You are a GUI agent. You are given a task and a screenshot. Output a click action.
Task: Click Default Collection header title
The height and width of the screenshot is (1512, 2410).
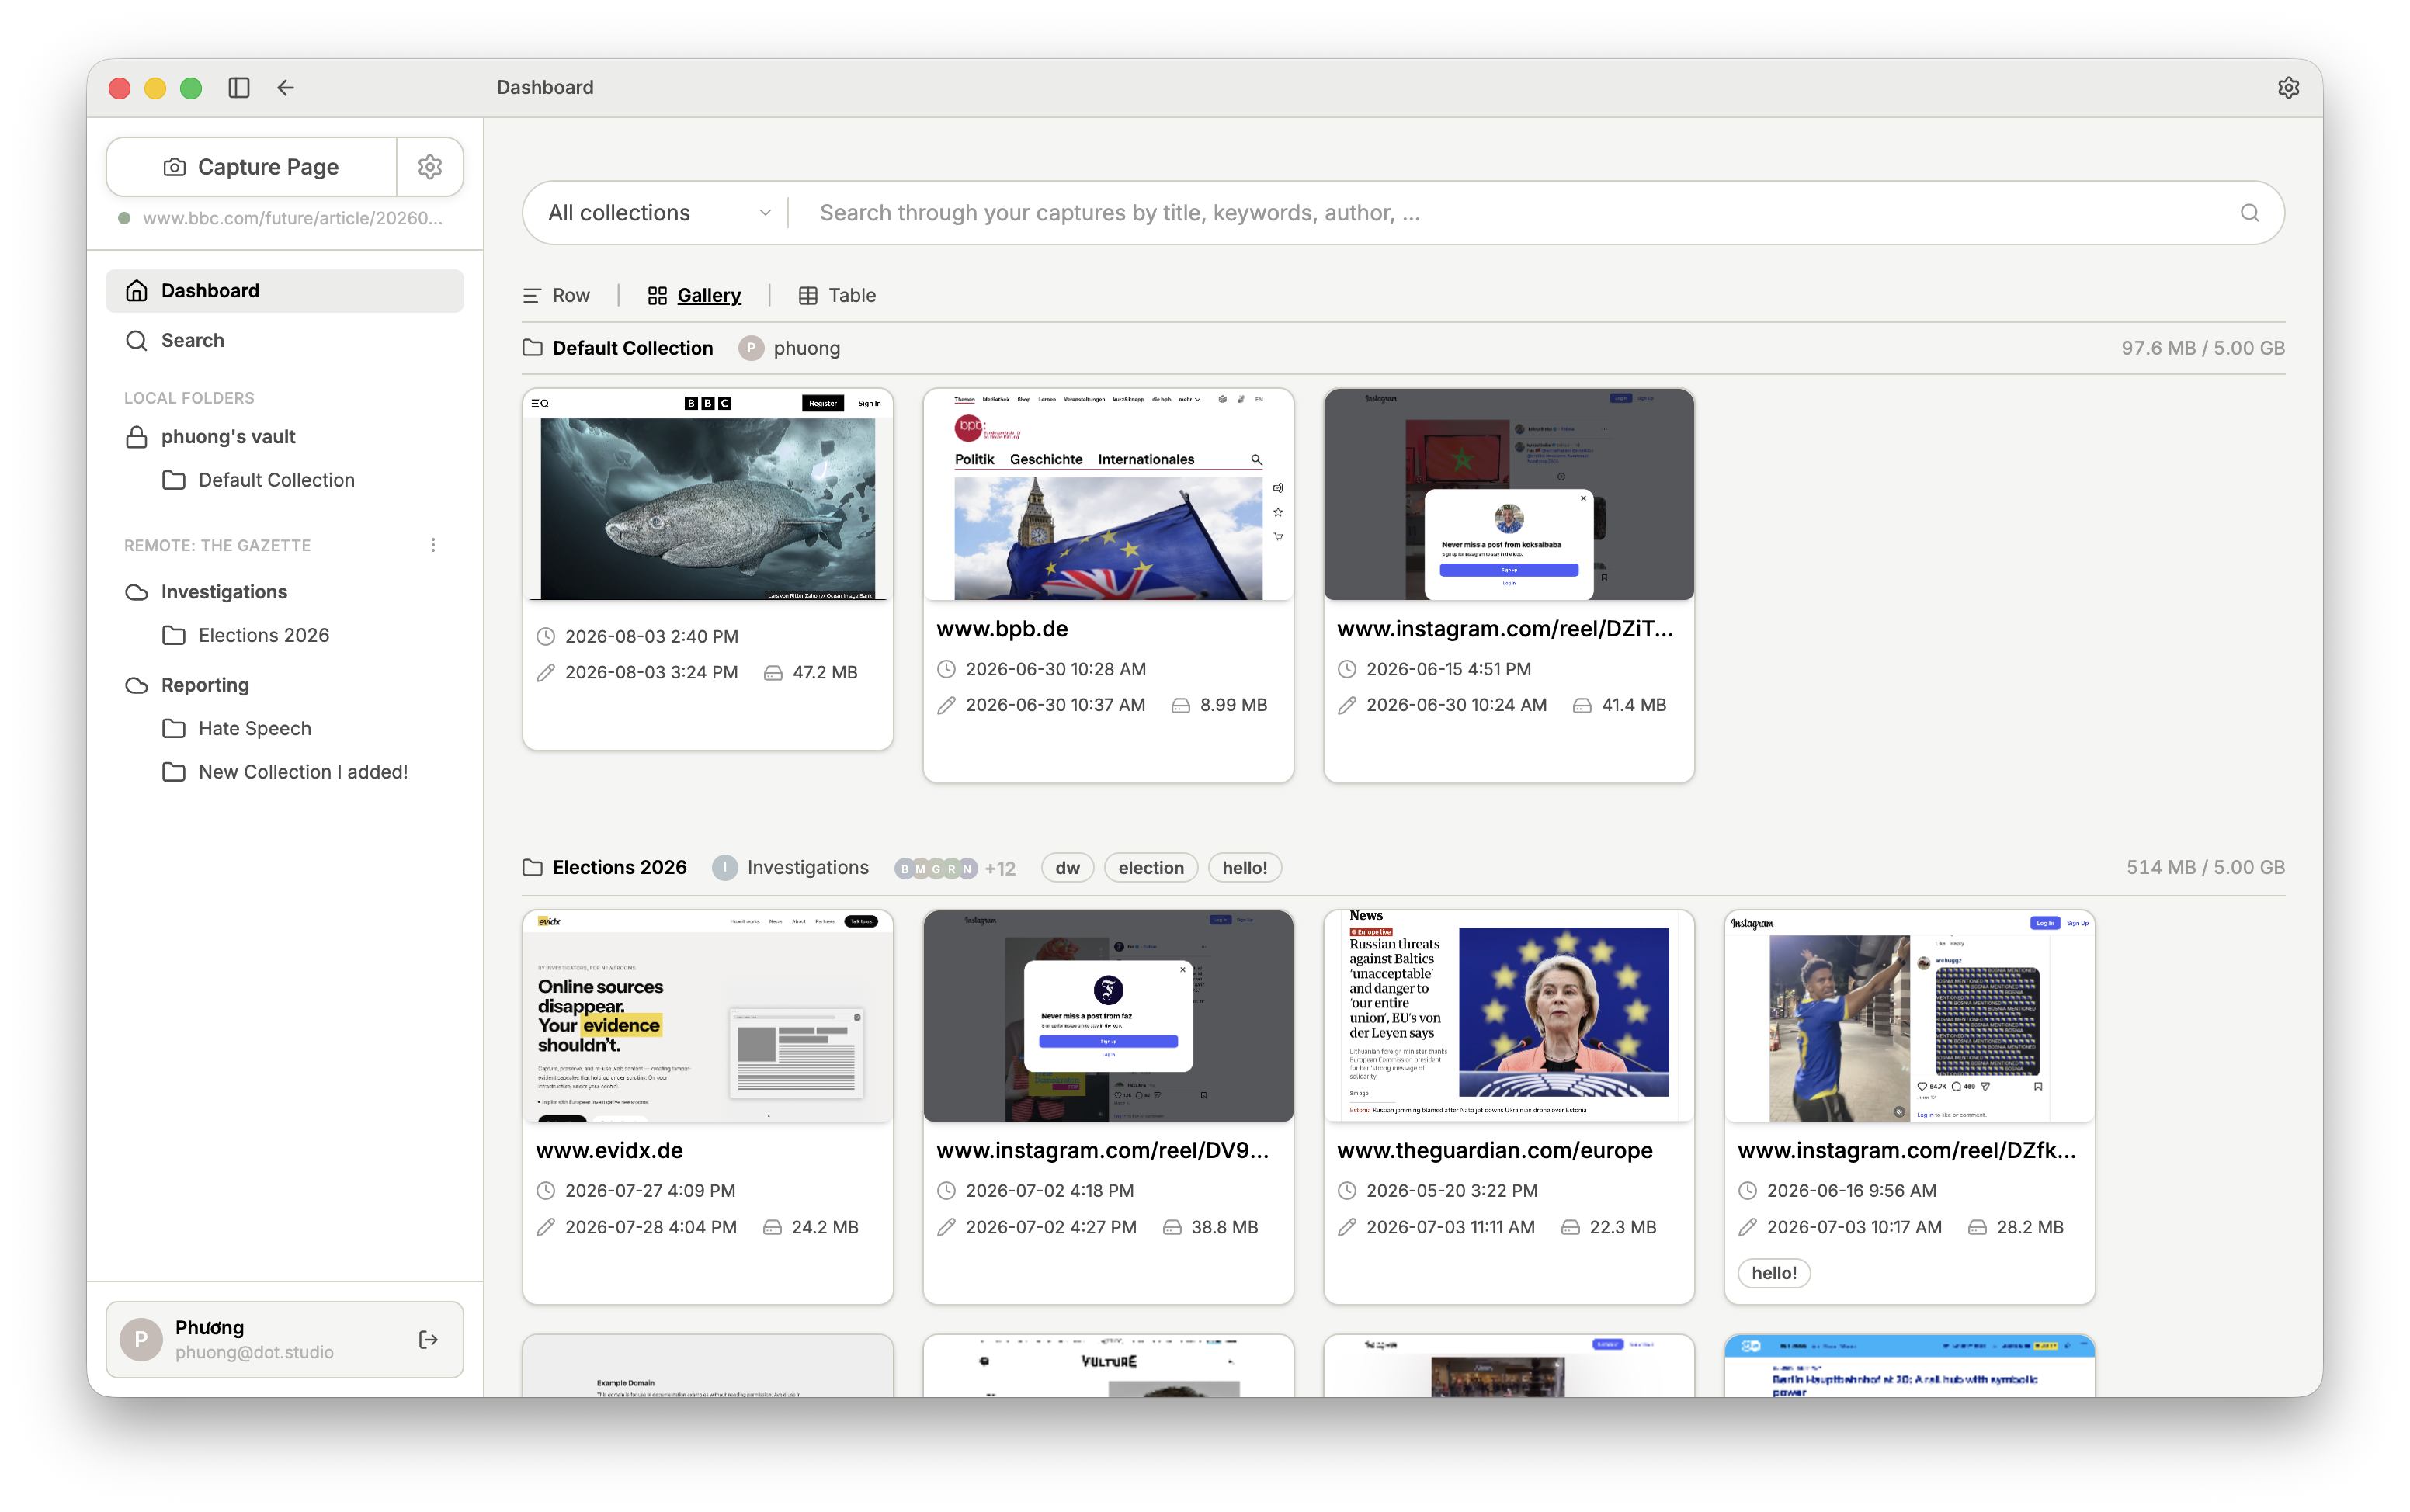coord(632,348)
